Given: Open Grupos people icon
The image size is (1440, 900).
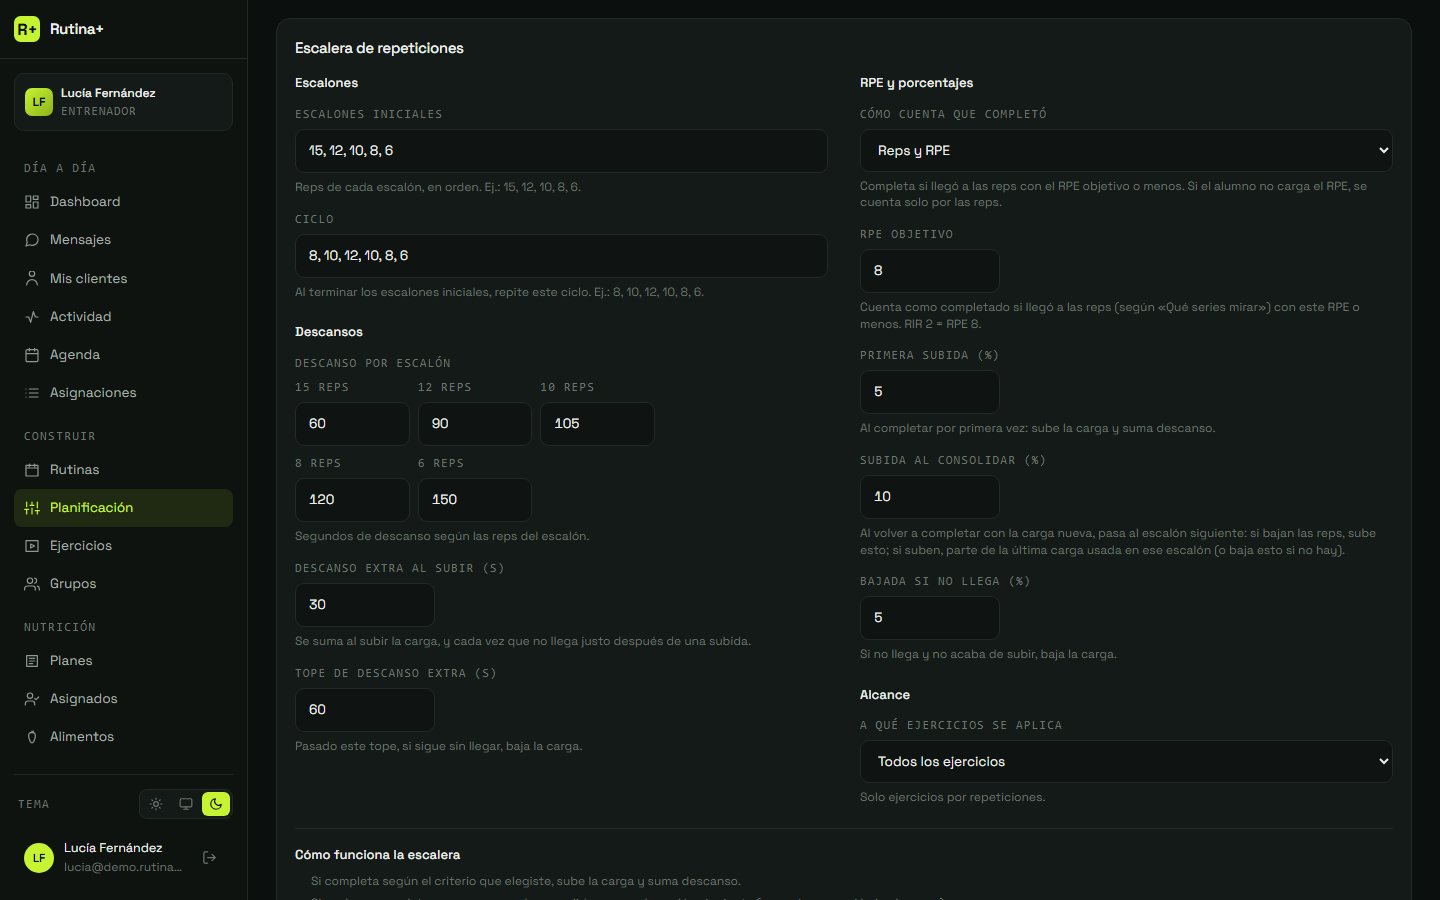Looking at the screenshot, I should [x=32, y=584].
